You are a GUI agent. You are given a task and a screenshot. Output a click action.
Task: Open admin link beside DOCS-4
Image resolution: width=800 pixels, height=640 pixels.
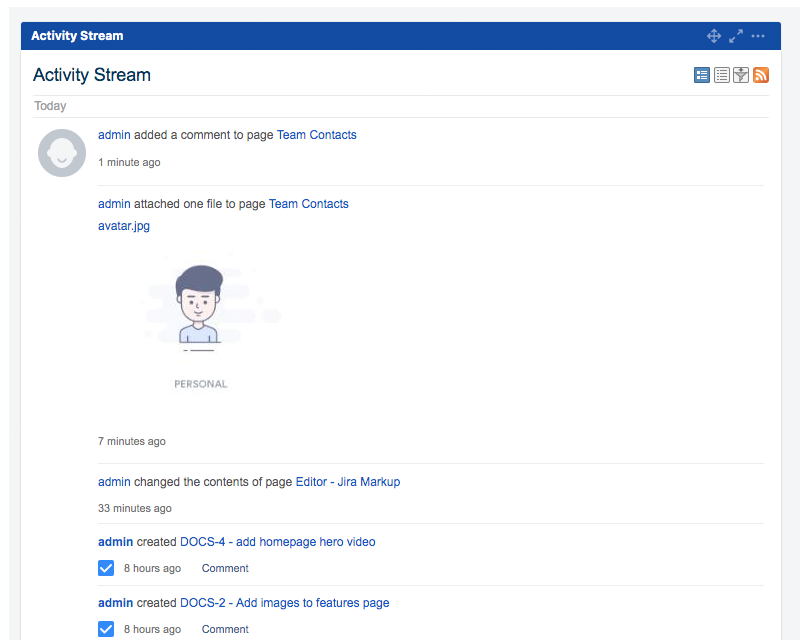tap(115, 542)
